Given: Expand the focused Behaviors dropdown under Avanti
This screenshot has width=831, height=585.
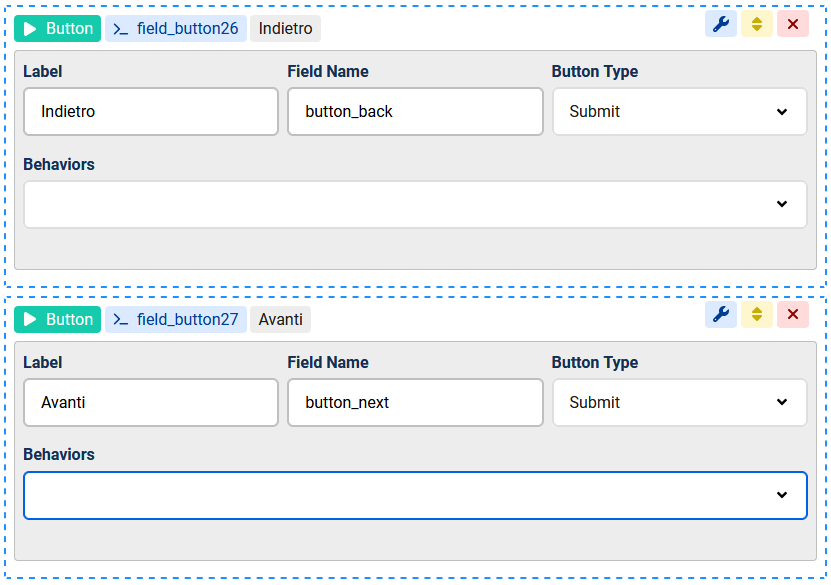Looking at the screenshot, I should [416, 495].
